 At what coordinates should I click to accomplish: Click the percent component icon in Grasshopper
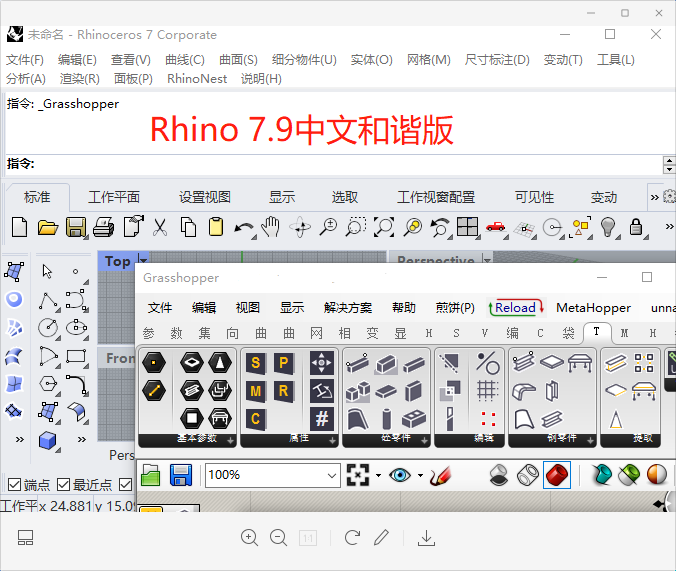click(488, 363)
